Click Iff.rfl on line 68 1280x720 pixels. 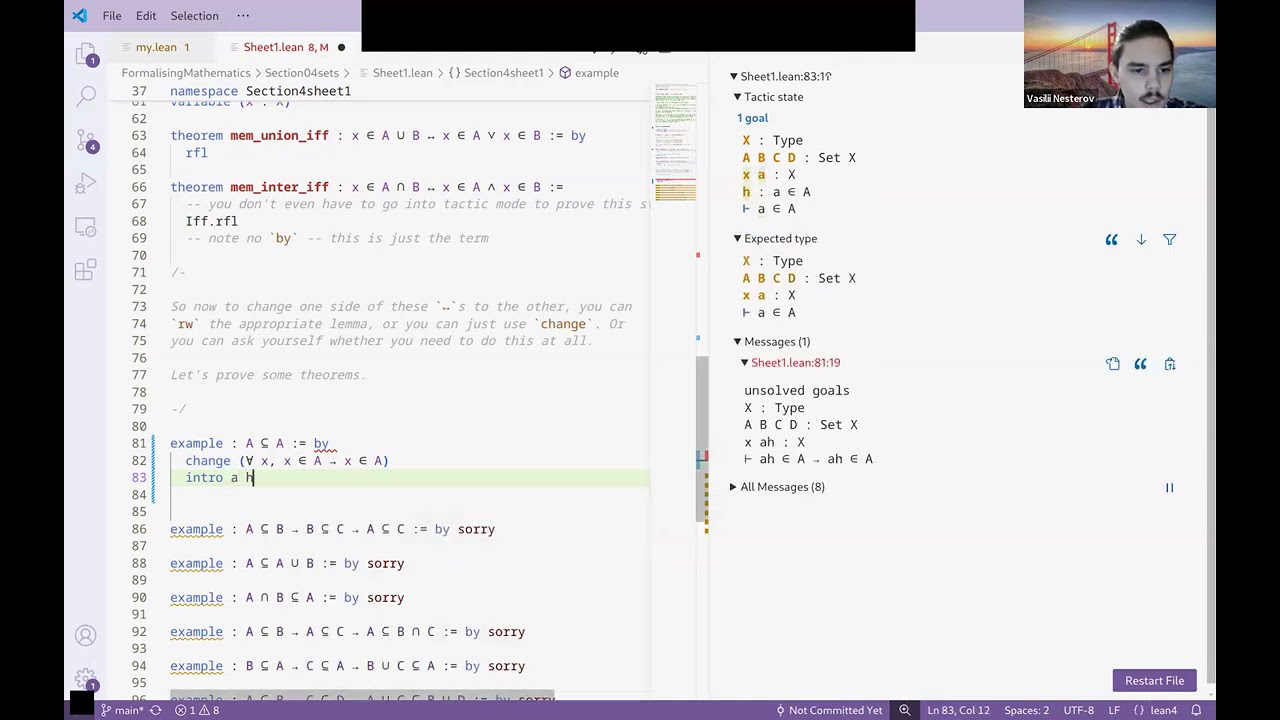(x=211, y=221)
